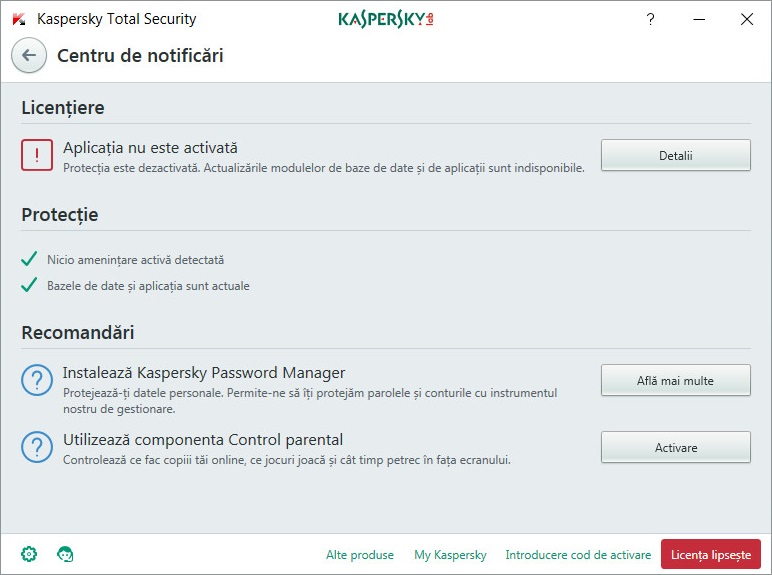772x575 pixels.
Task: Click the back arrow button
Action: coord(29,55)
